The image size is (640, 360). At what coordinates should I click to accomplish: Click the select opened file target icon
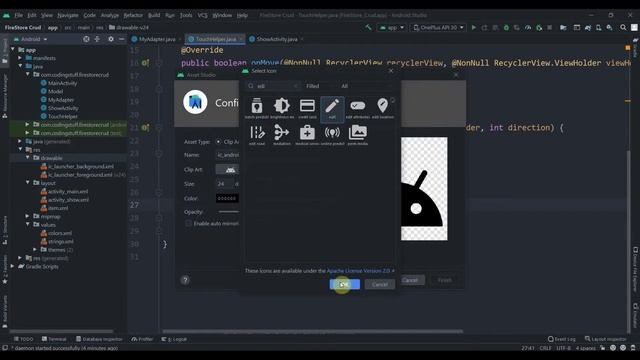[x=86, y=39]
